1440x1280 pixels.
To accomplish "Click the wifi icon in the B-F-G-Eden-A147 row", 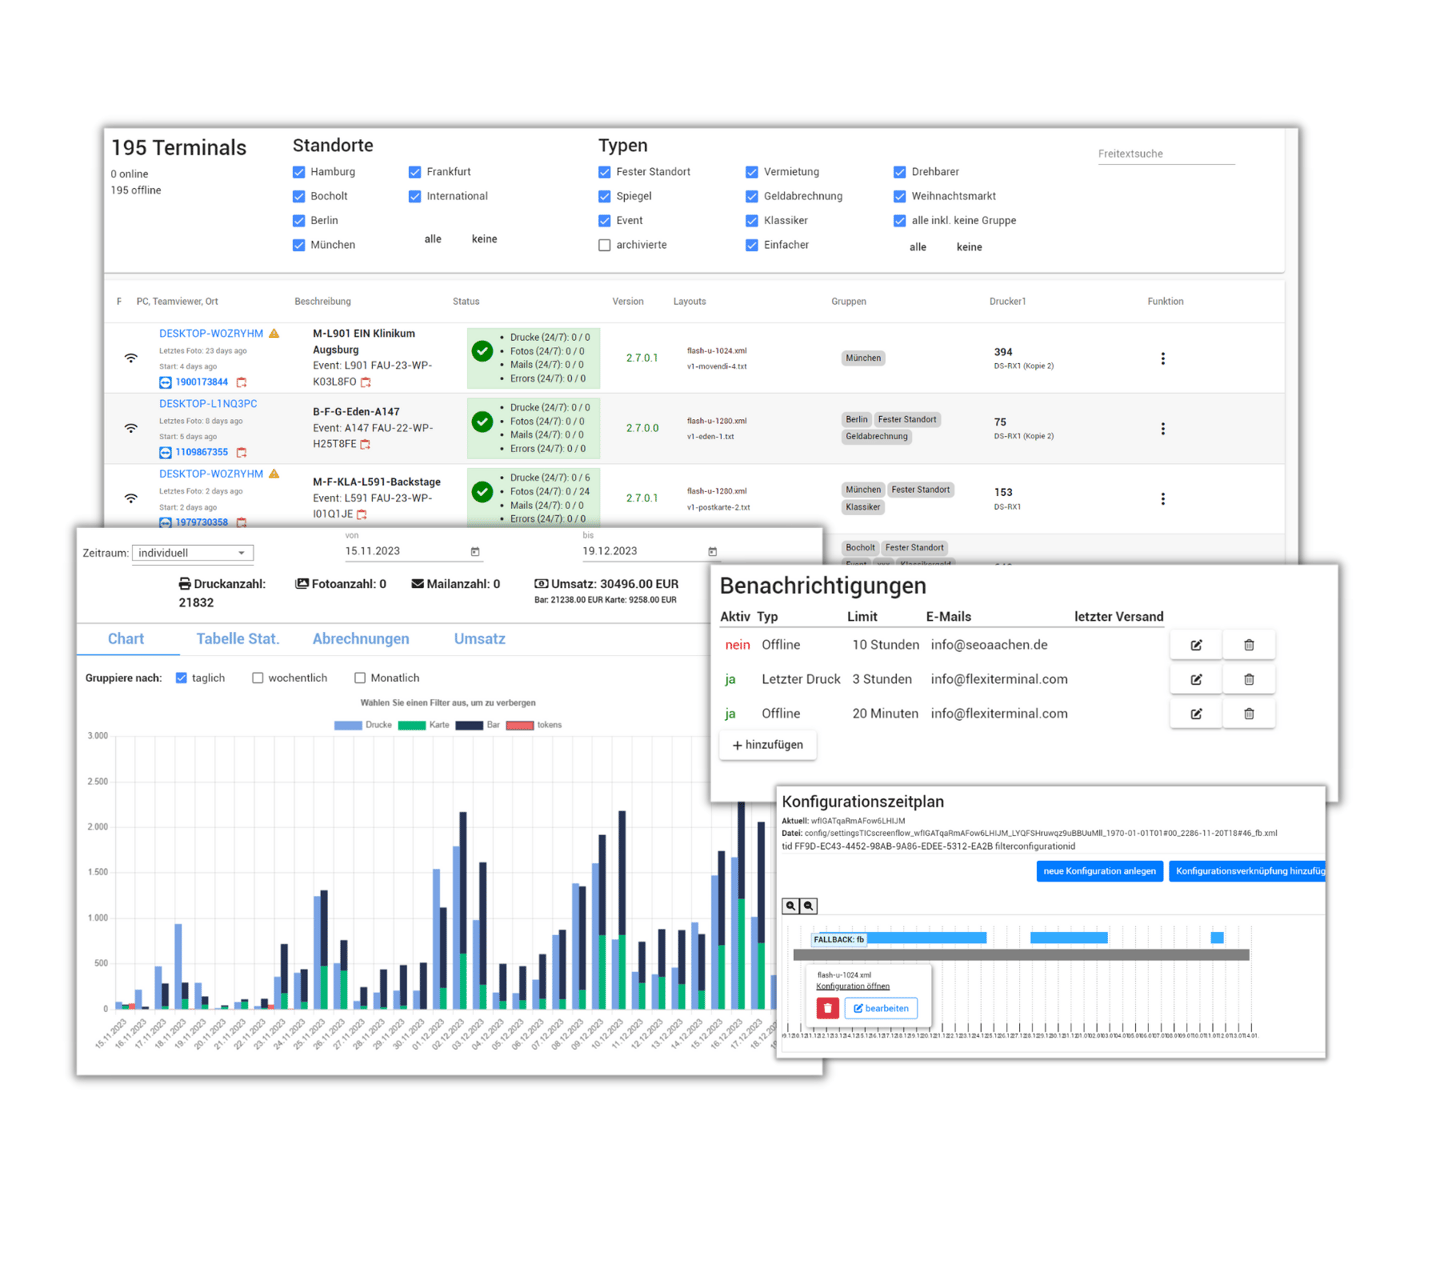I will pyautogui.click(x=131, y=427).
